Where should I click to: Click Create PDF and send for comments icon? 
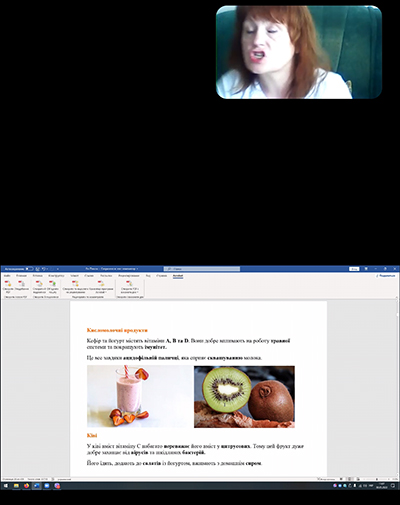(75, 287)
